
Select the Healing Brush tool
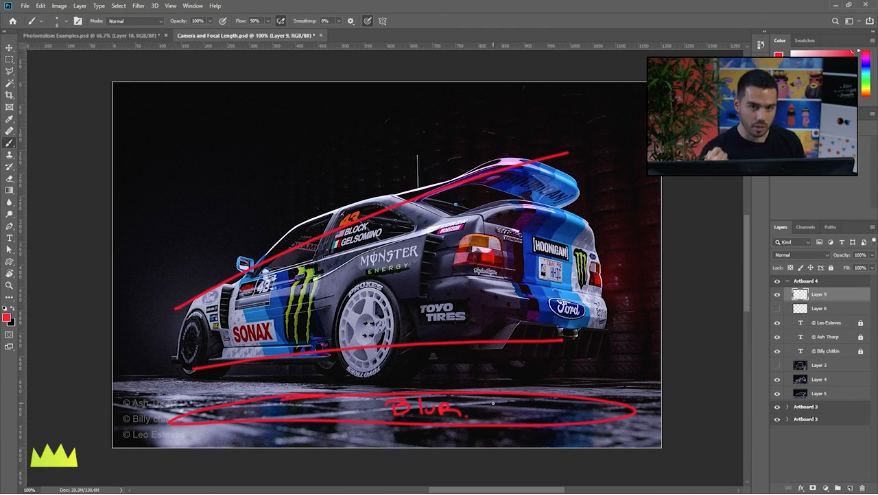pos(9,130)
